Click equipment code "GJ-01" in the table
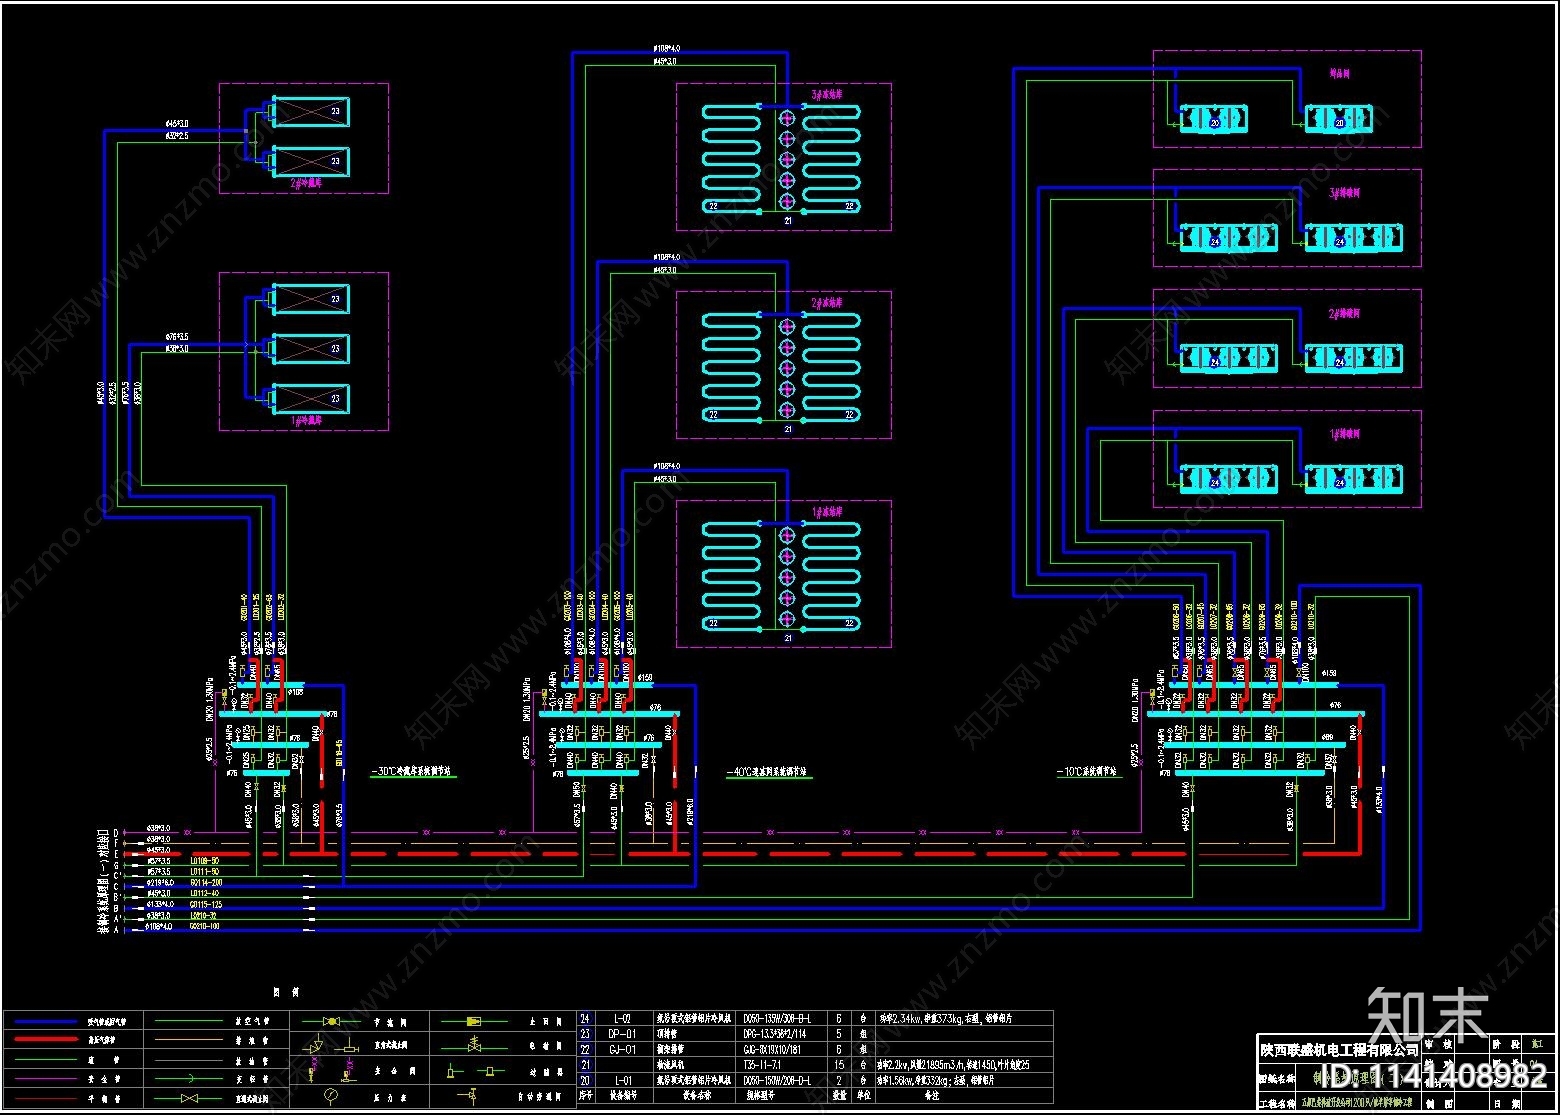This screenshot has width=1560, height=1115. pos(623,1050)
